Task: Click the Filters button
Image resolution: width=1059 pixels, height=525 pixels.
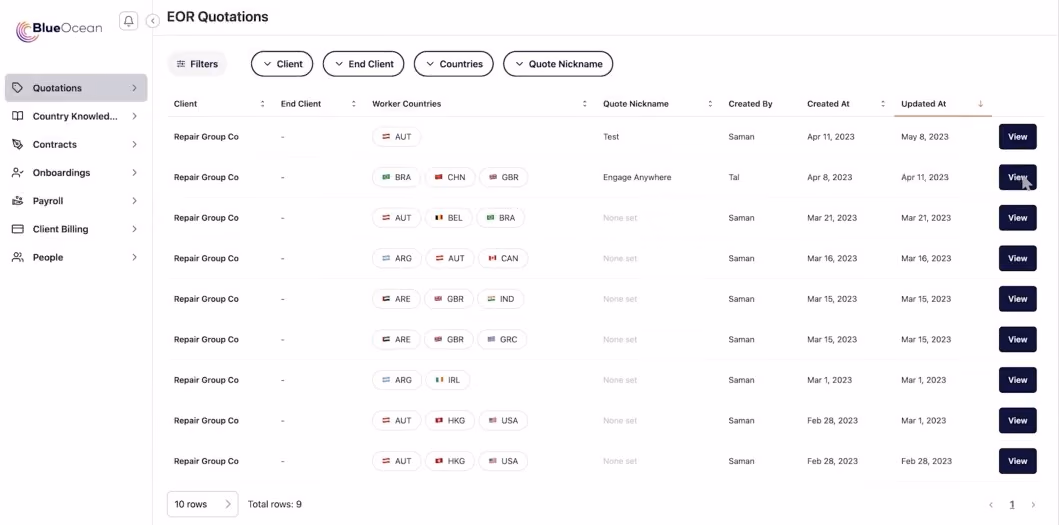Action: 197,64
